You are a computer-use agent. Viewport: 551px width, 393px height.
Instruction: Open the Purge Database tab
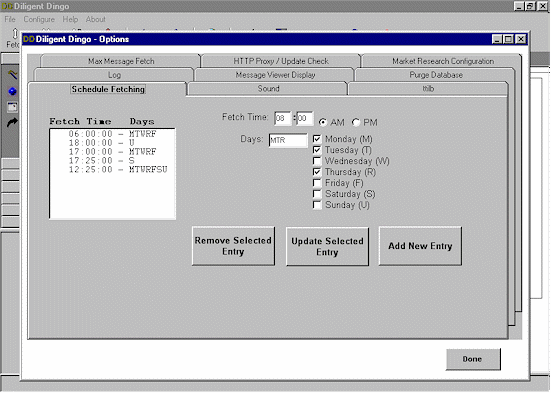(x=435, y=75)
